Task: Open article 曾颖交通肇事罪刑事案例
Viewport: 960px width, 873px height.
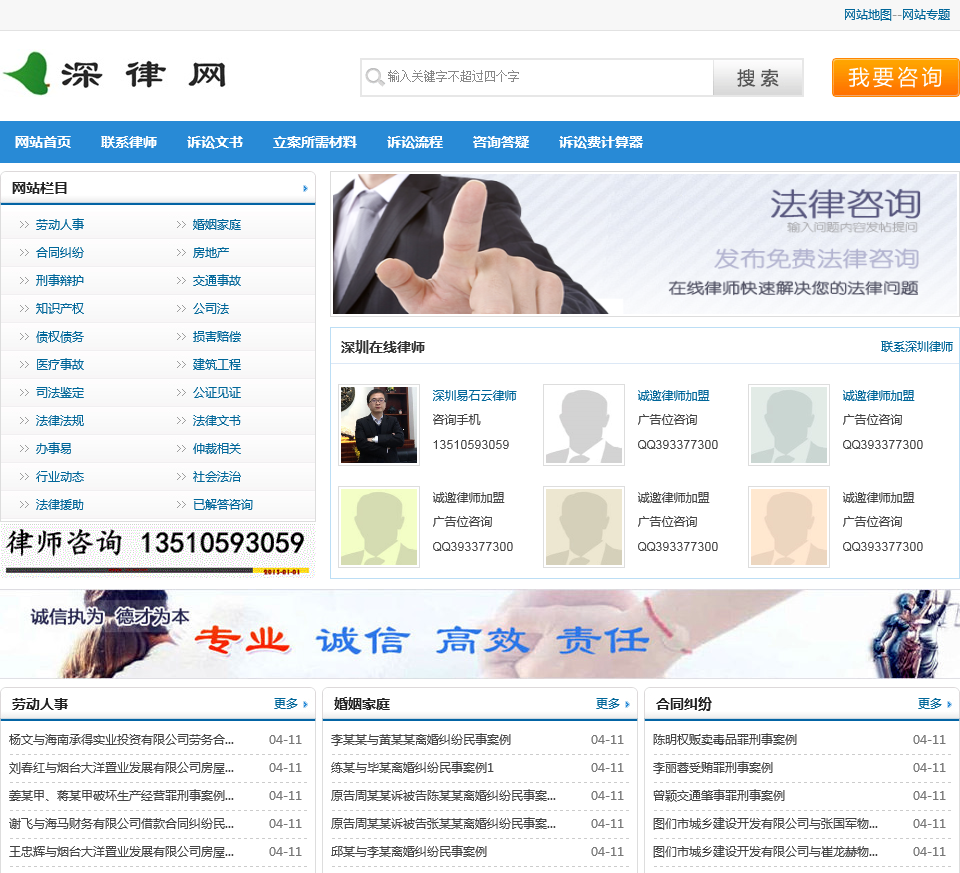Action: point(719,796)
